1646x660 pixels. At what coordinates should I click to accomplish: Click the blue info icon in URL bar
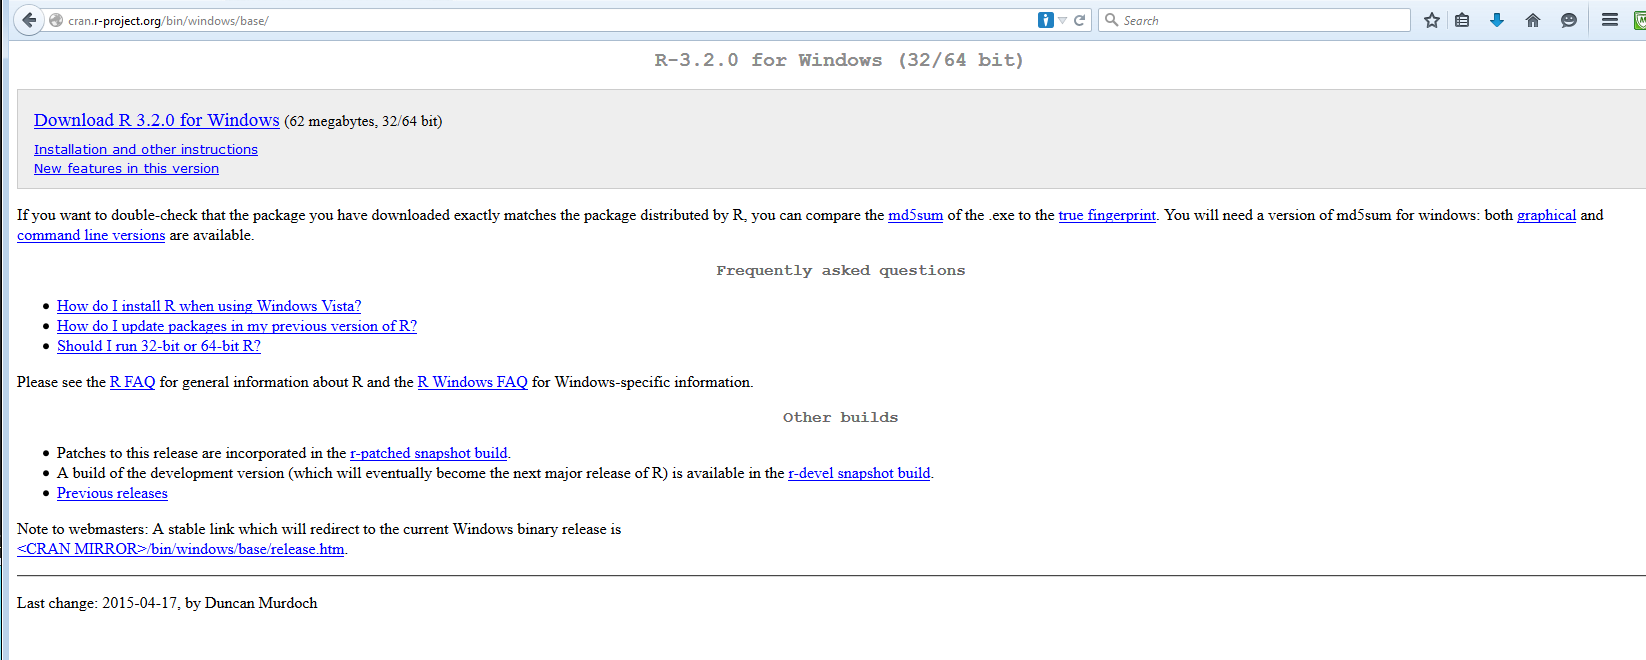click(1045, 20)
